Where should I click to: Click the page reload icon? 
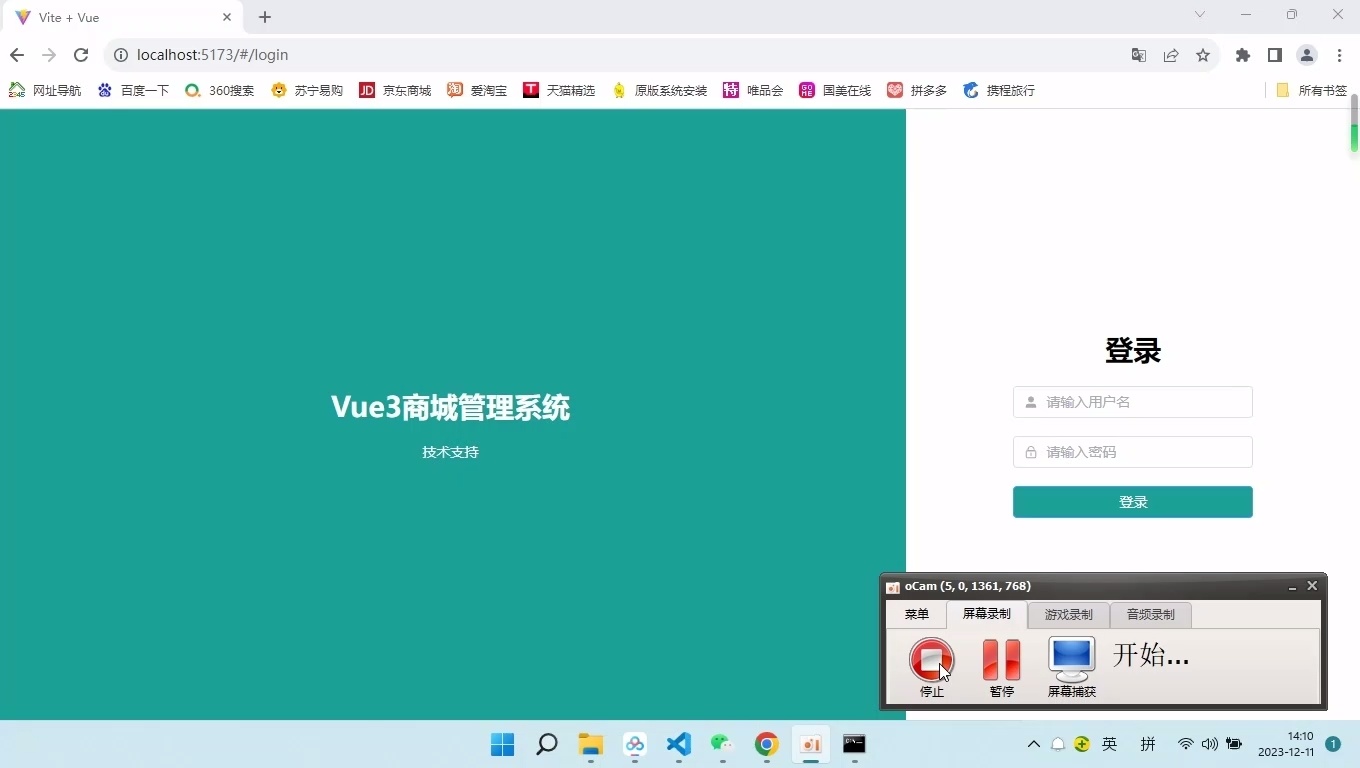click(81, 55)
